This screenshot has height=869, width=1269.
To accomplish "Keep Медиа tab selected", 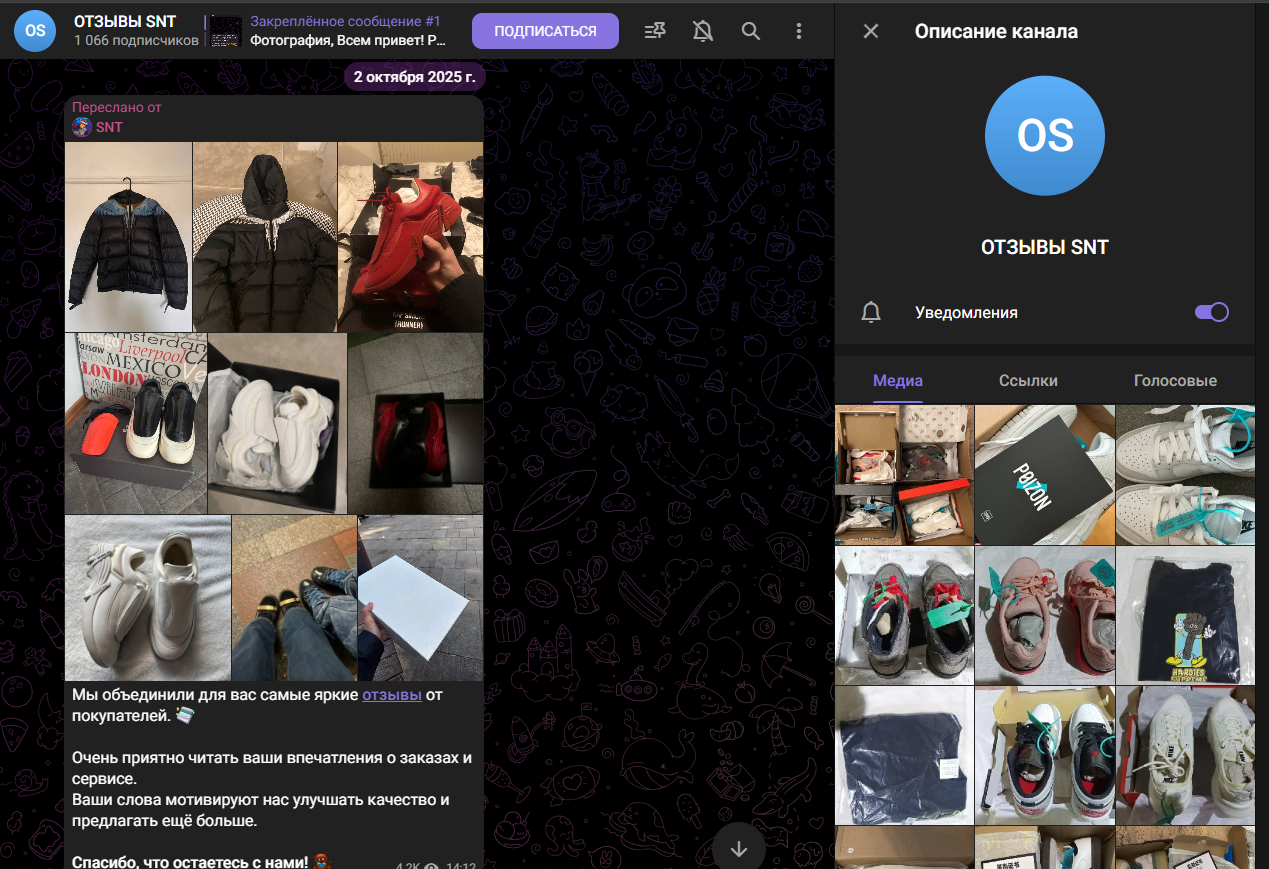I will (x=897, y=381).
